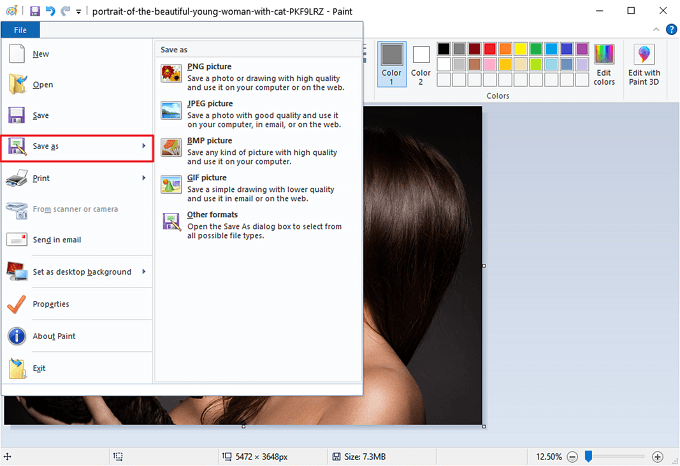Expand Set as desktop background submenu arrow

tap(144, 271)
